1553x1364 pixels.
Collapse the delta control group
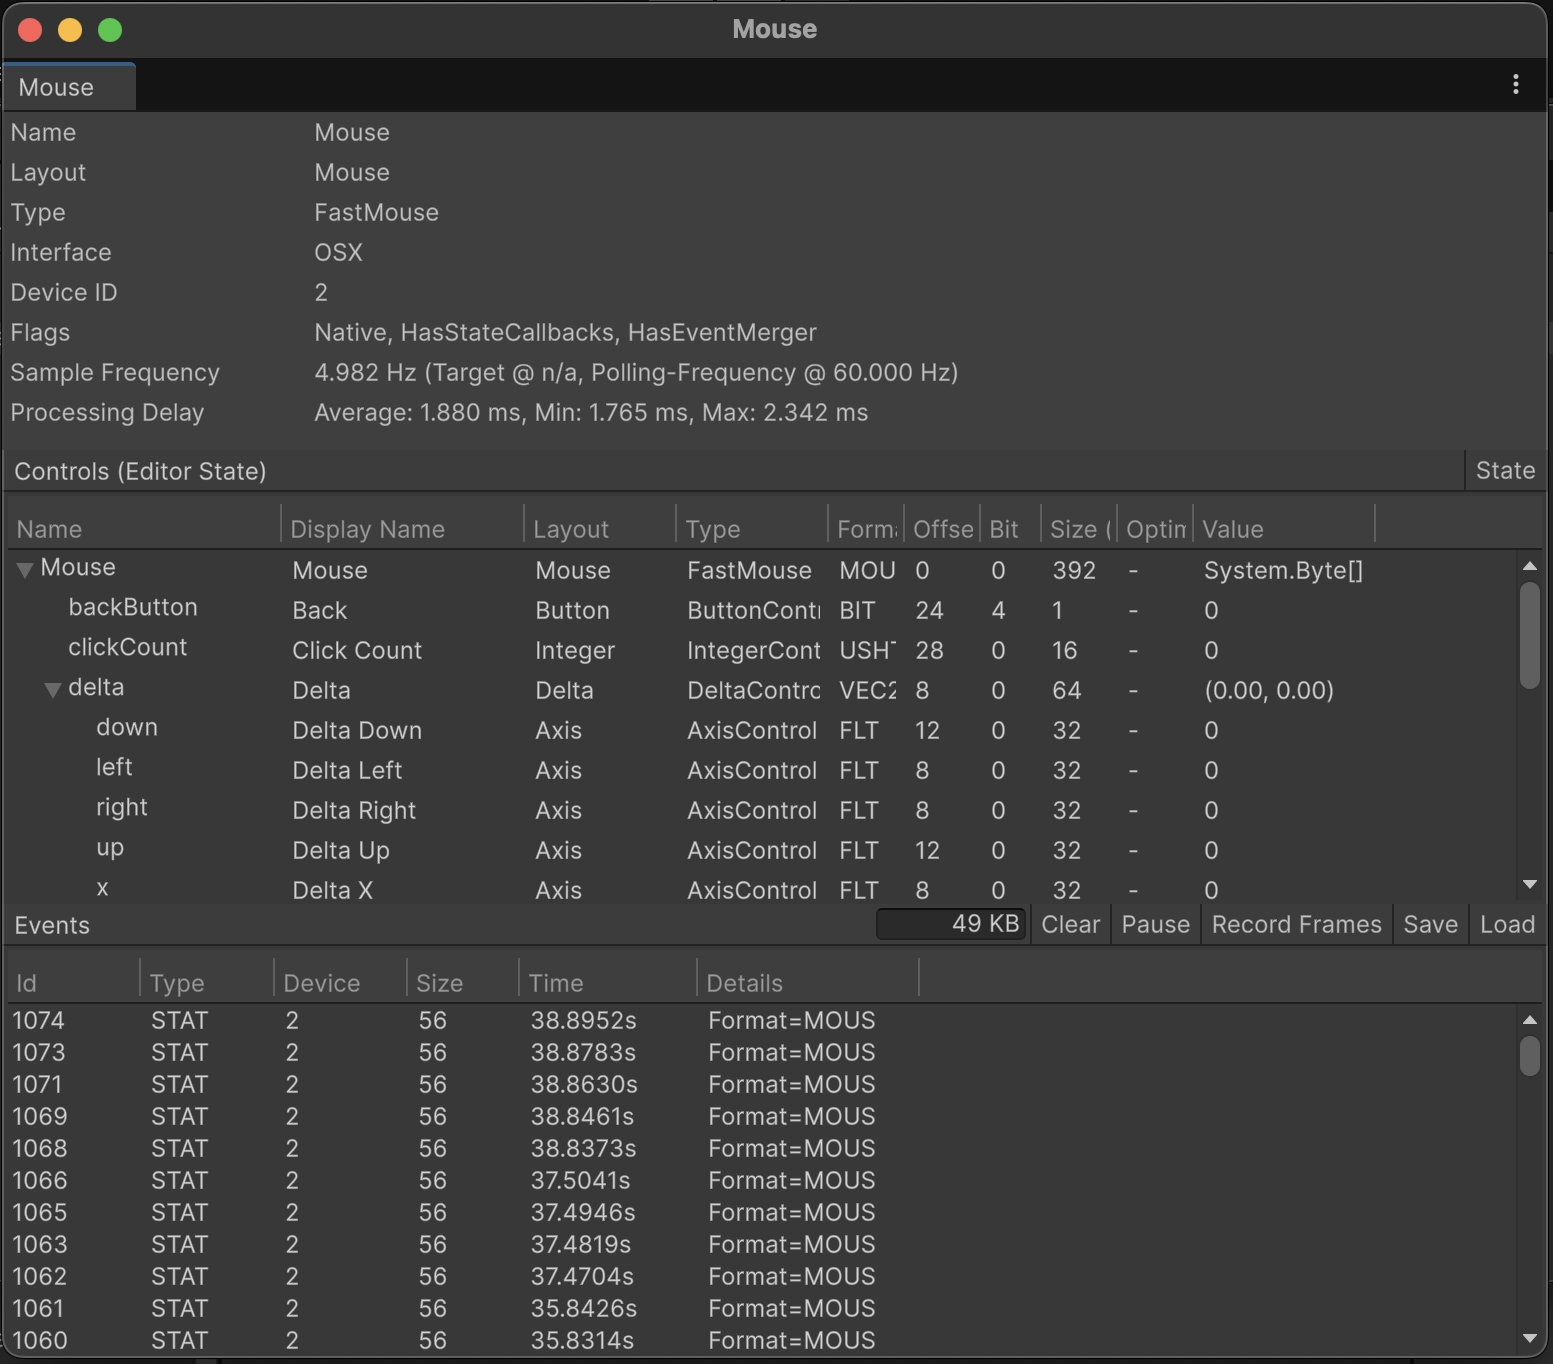coord(51,688)
